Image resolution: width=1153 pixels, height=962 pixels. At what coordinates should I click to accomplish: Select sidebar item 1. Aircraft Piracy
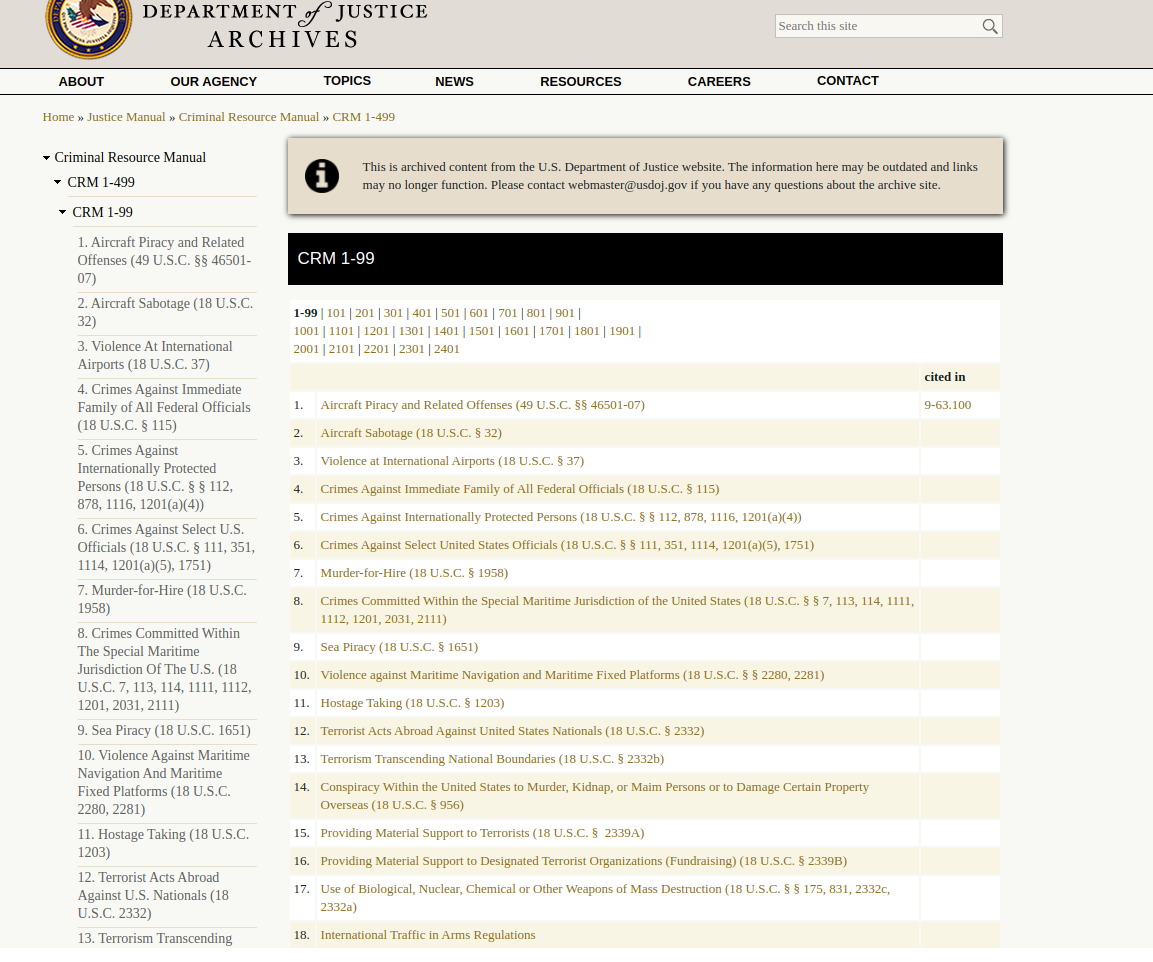[x=165, y=260]
